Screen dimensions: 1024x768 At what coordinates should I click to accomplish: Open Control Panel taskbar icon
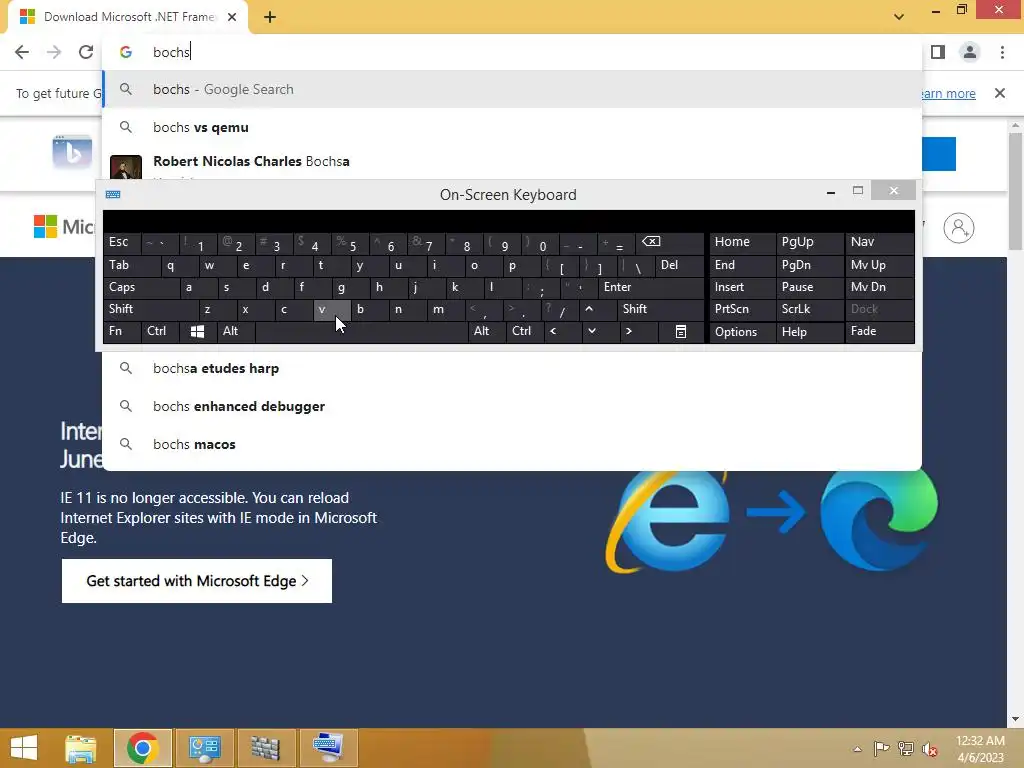(205, 748)
